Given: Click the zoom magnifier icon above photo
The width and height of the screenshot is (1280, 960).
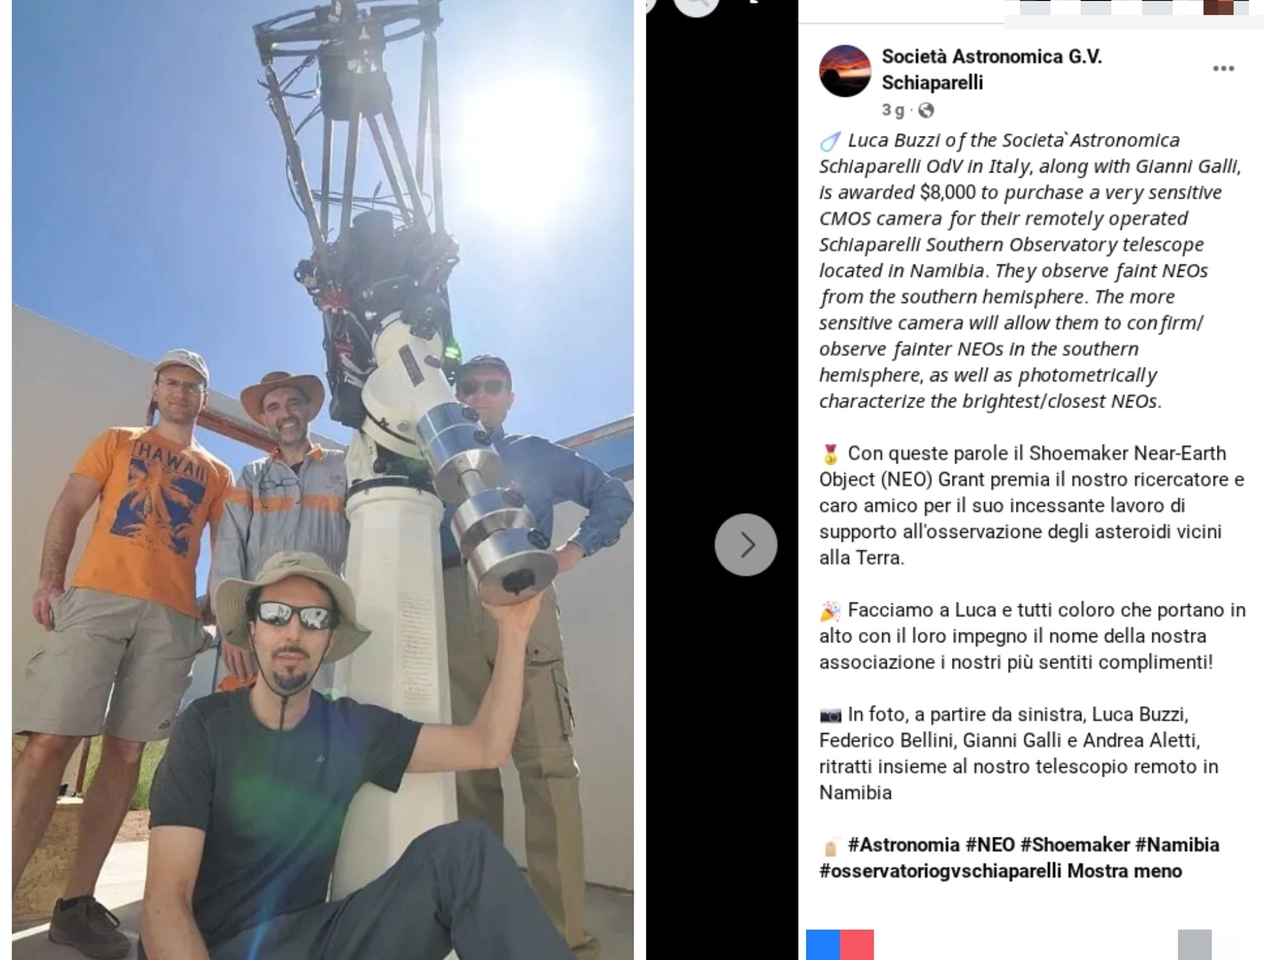Looking at the screenshot, I should [x=696, y=5].
